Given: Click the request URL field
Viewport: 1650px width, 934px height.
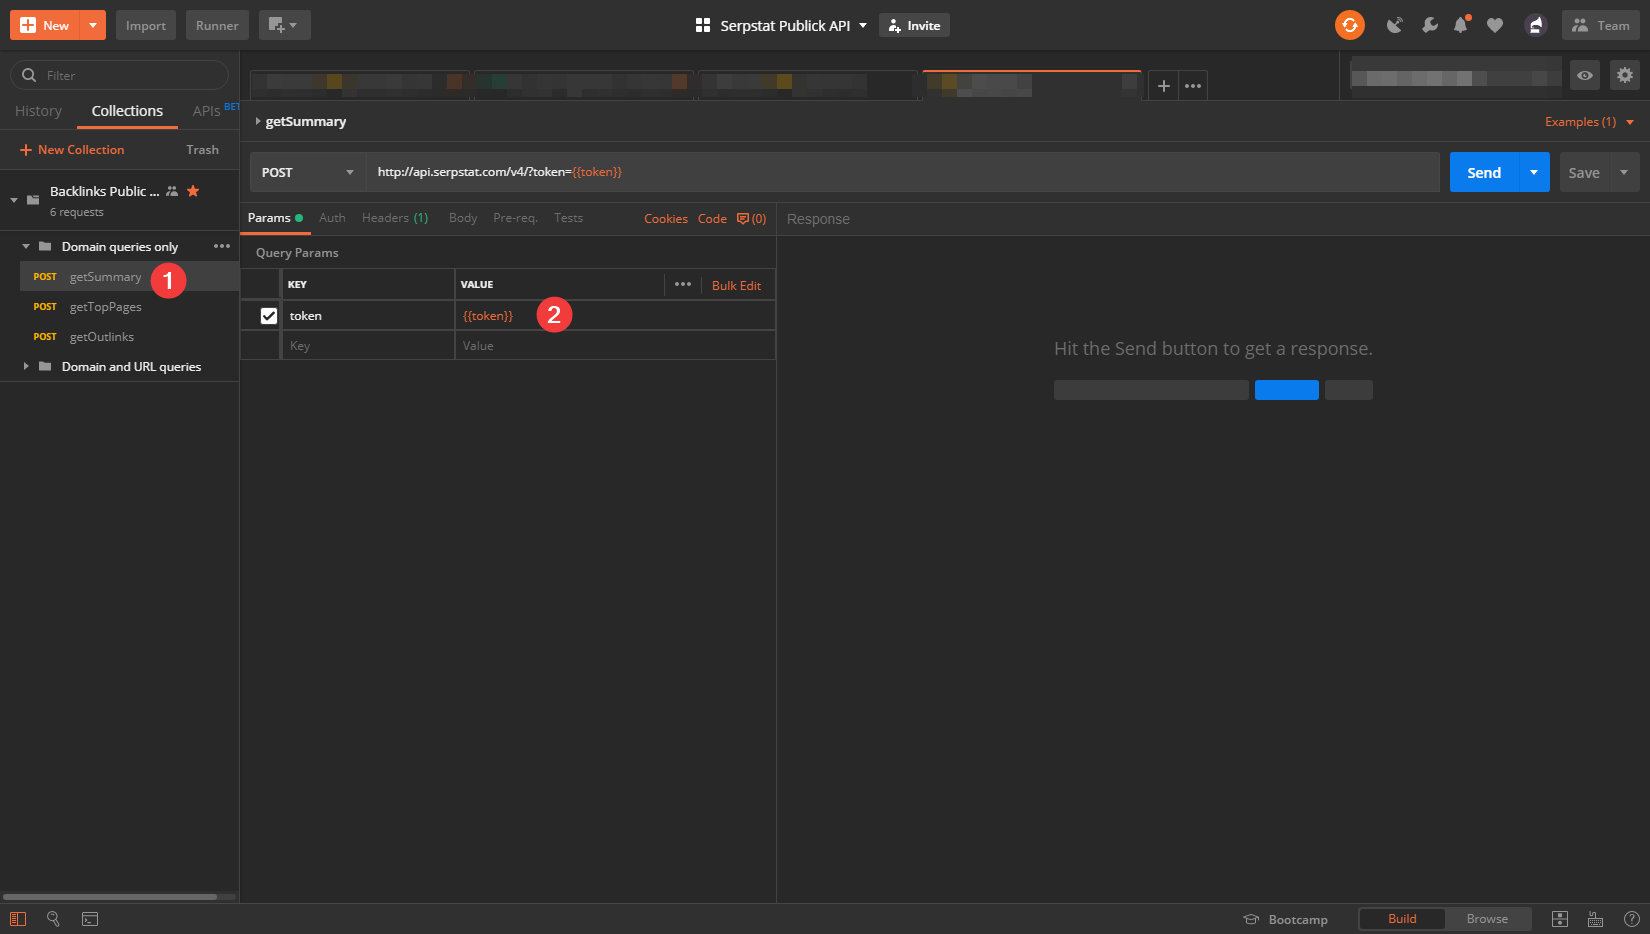Looking at the screenshot, I should coord(902,172).
